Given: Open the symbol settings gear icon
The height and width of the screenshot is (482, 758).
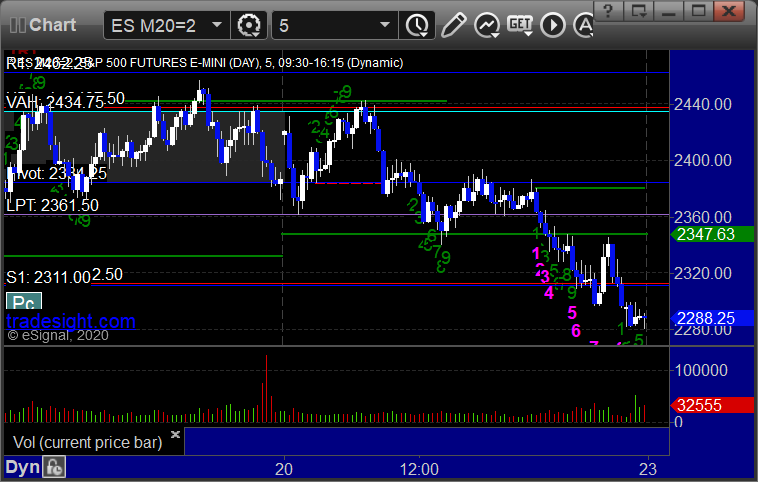Looking at the screenshot, I should (248, 25).
